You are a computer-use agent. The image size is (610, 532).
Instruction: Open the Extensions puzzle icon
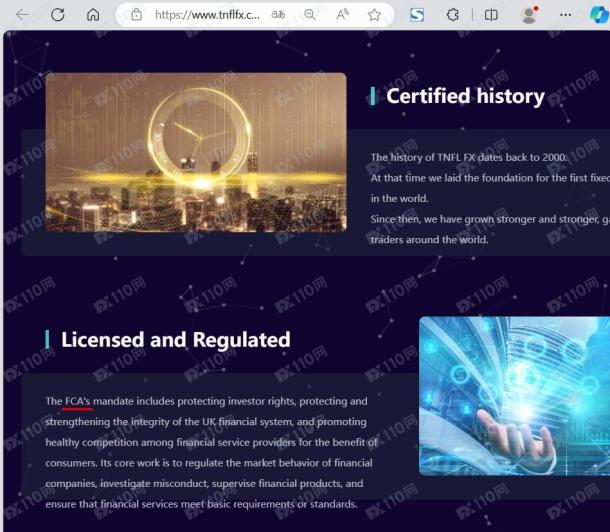pos(453,15)
